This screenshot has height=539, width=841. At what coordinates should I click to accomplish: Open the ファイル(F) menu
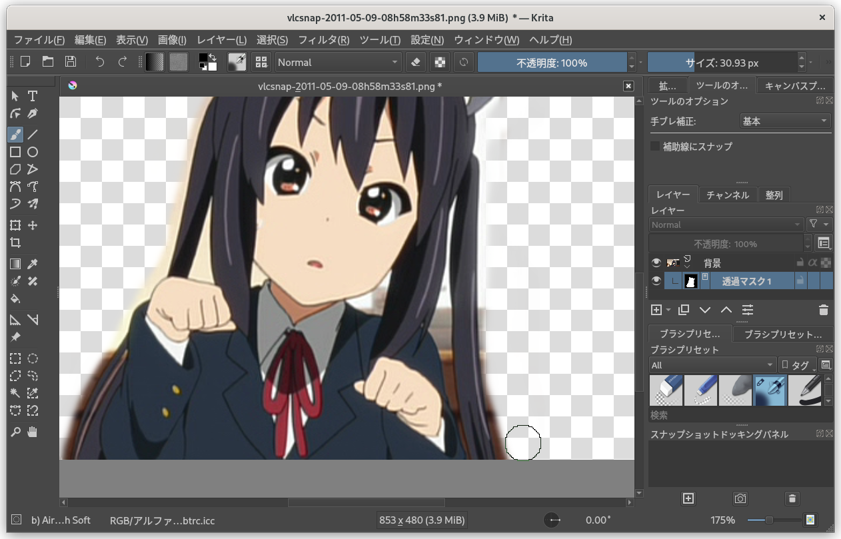(39, 40)
